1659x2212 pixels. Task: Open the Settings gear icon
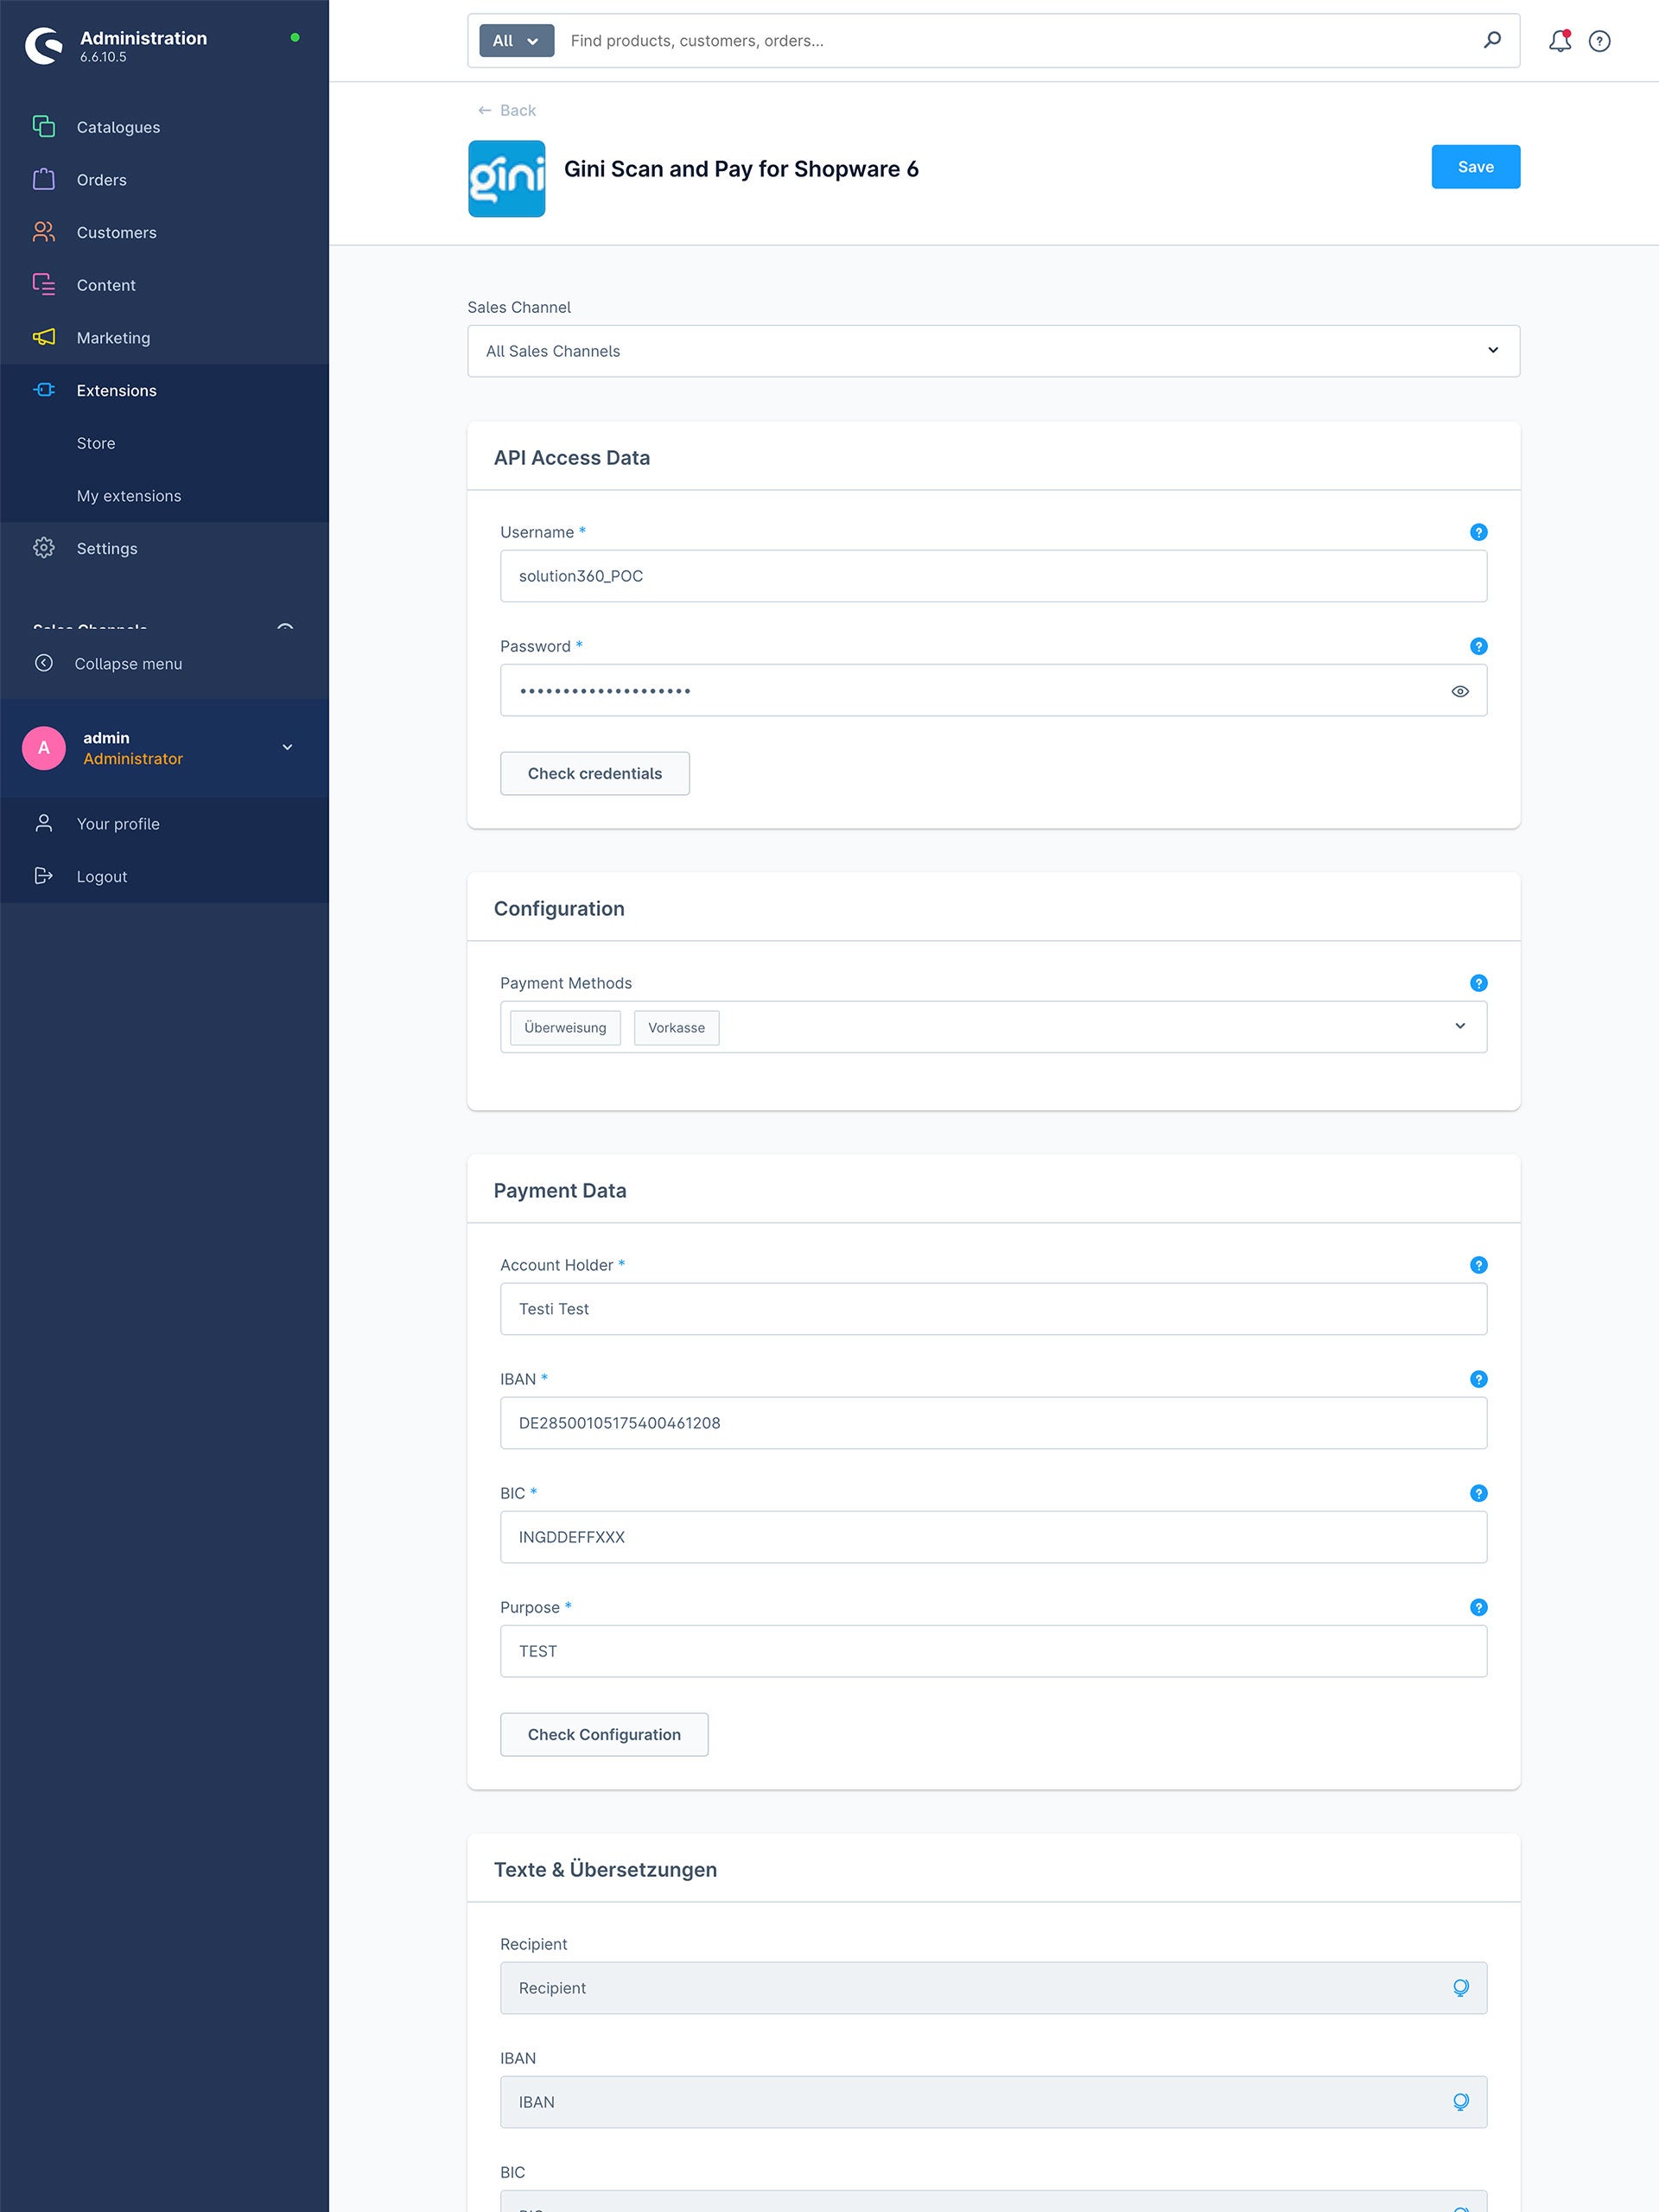click(43, 547)
